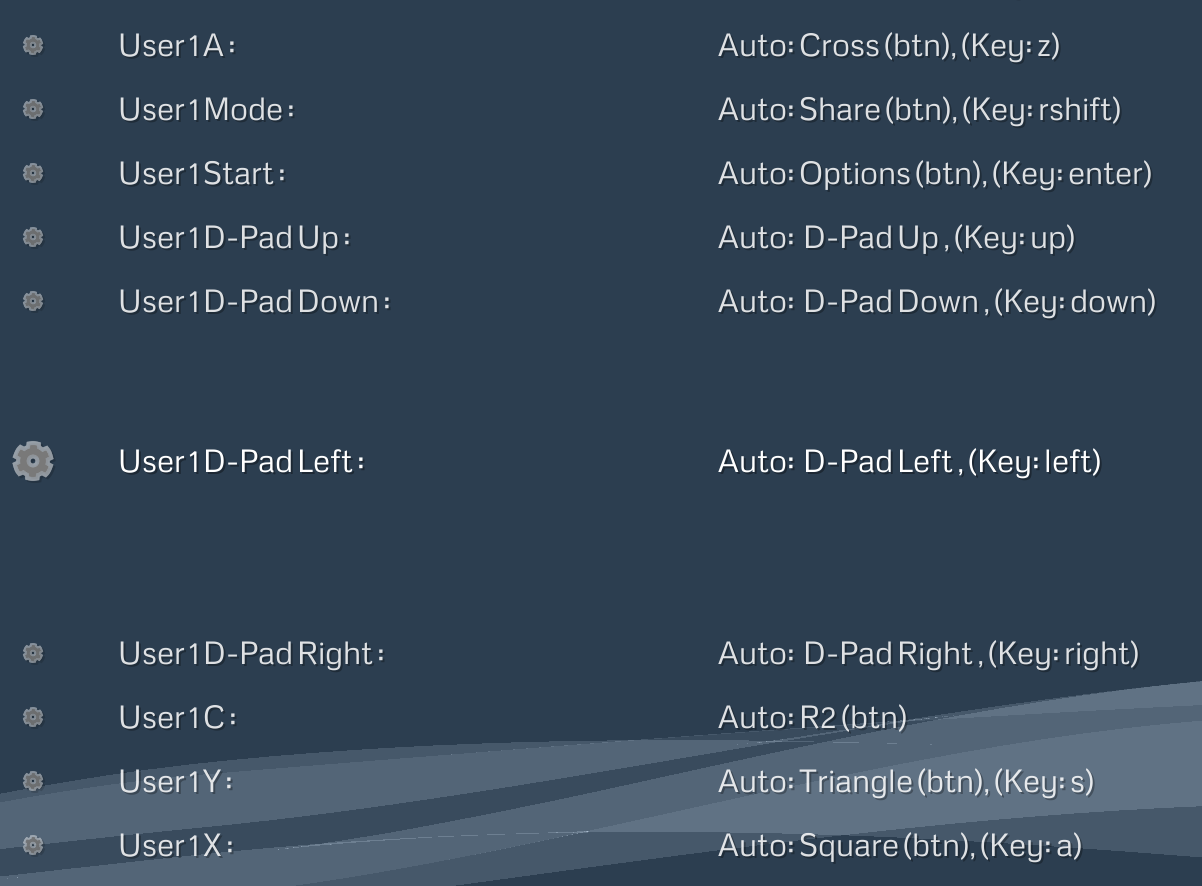Open the User 1 Start binding

(601, 173)
